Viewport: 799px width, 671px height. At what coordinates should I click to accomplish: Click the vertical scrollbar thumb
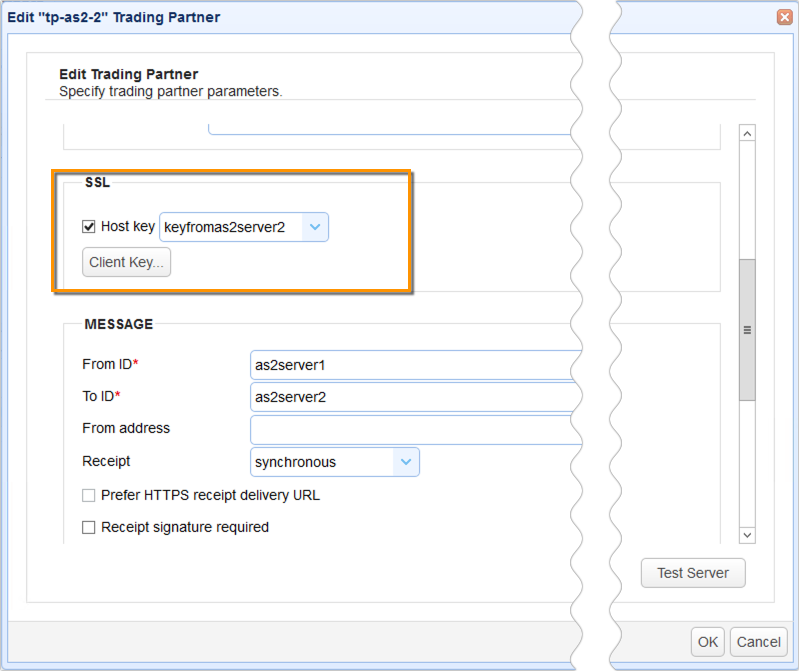(747, 329)
